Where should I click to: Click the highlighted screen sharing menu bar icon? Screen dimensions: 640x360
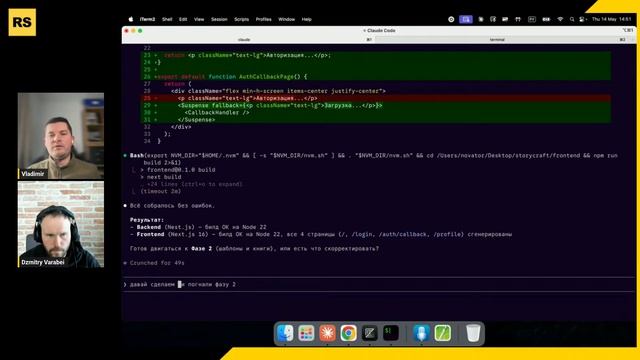(466, 19)
